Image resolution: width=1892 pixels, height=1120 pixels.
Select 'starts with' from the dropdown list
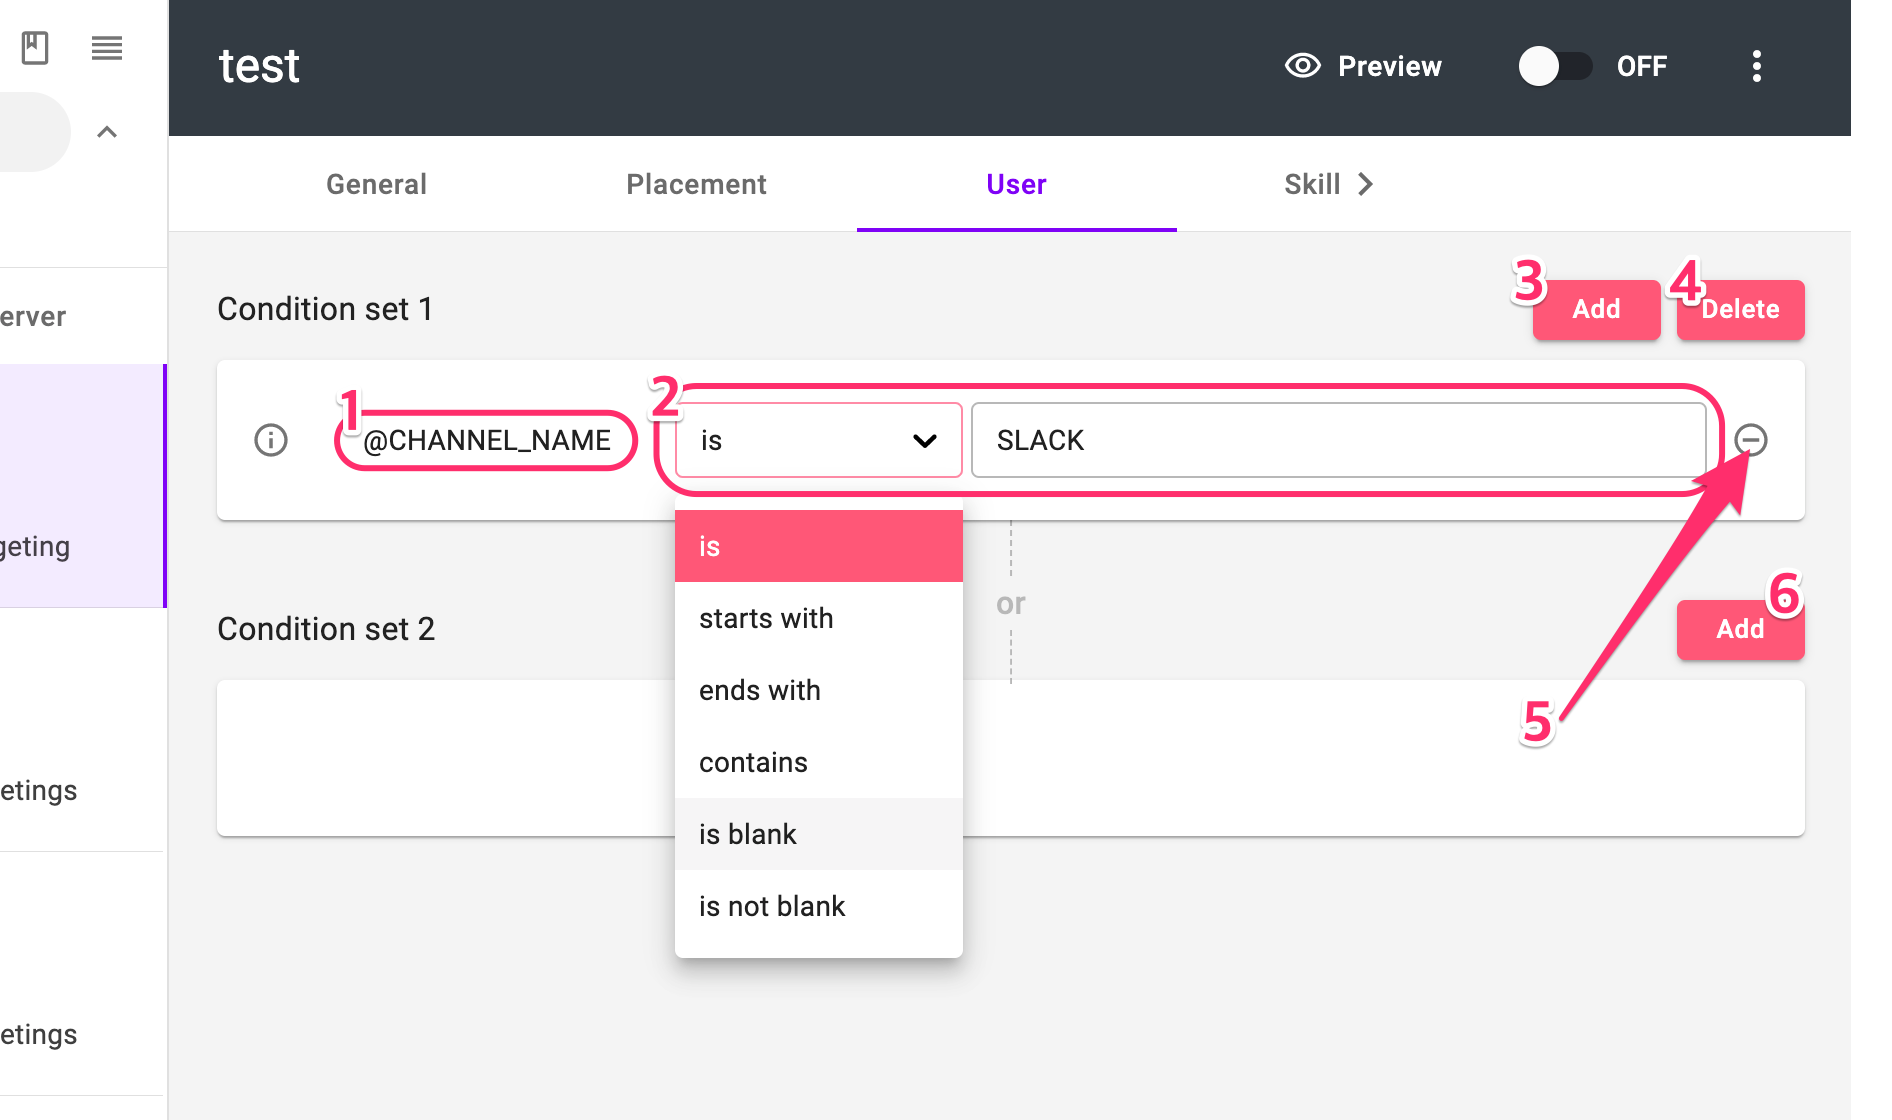[x=766, y=618]
